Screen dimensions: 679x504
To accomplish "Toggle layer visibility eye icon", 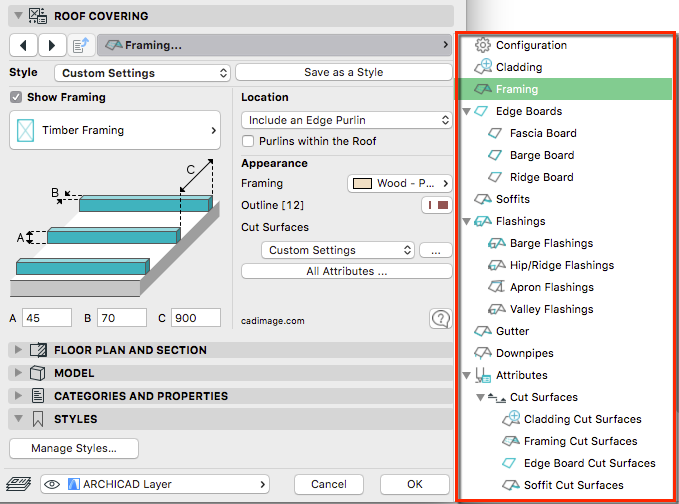I will (52, 484).
